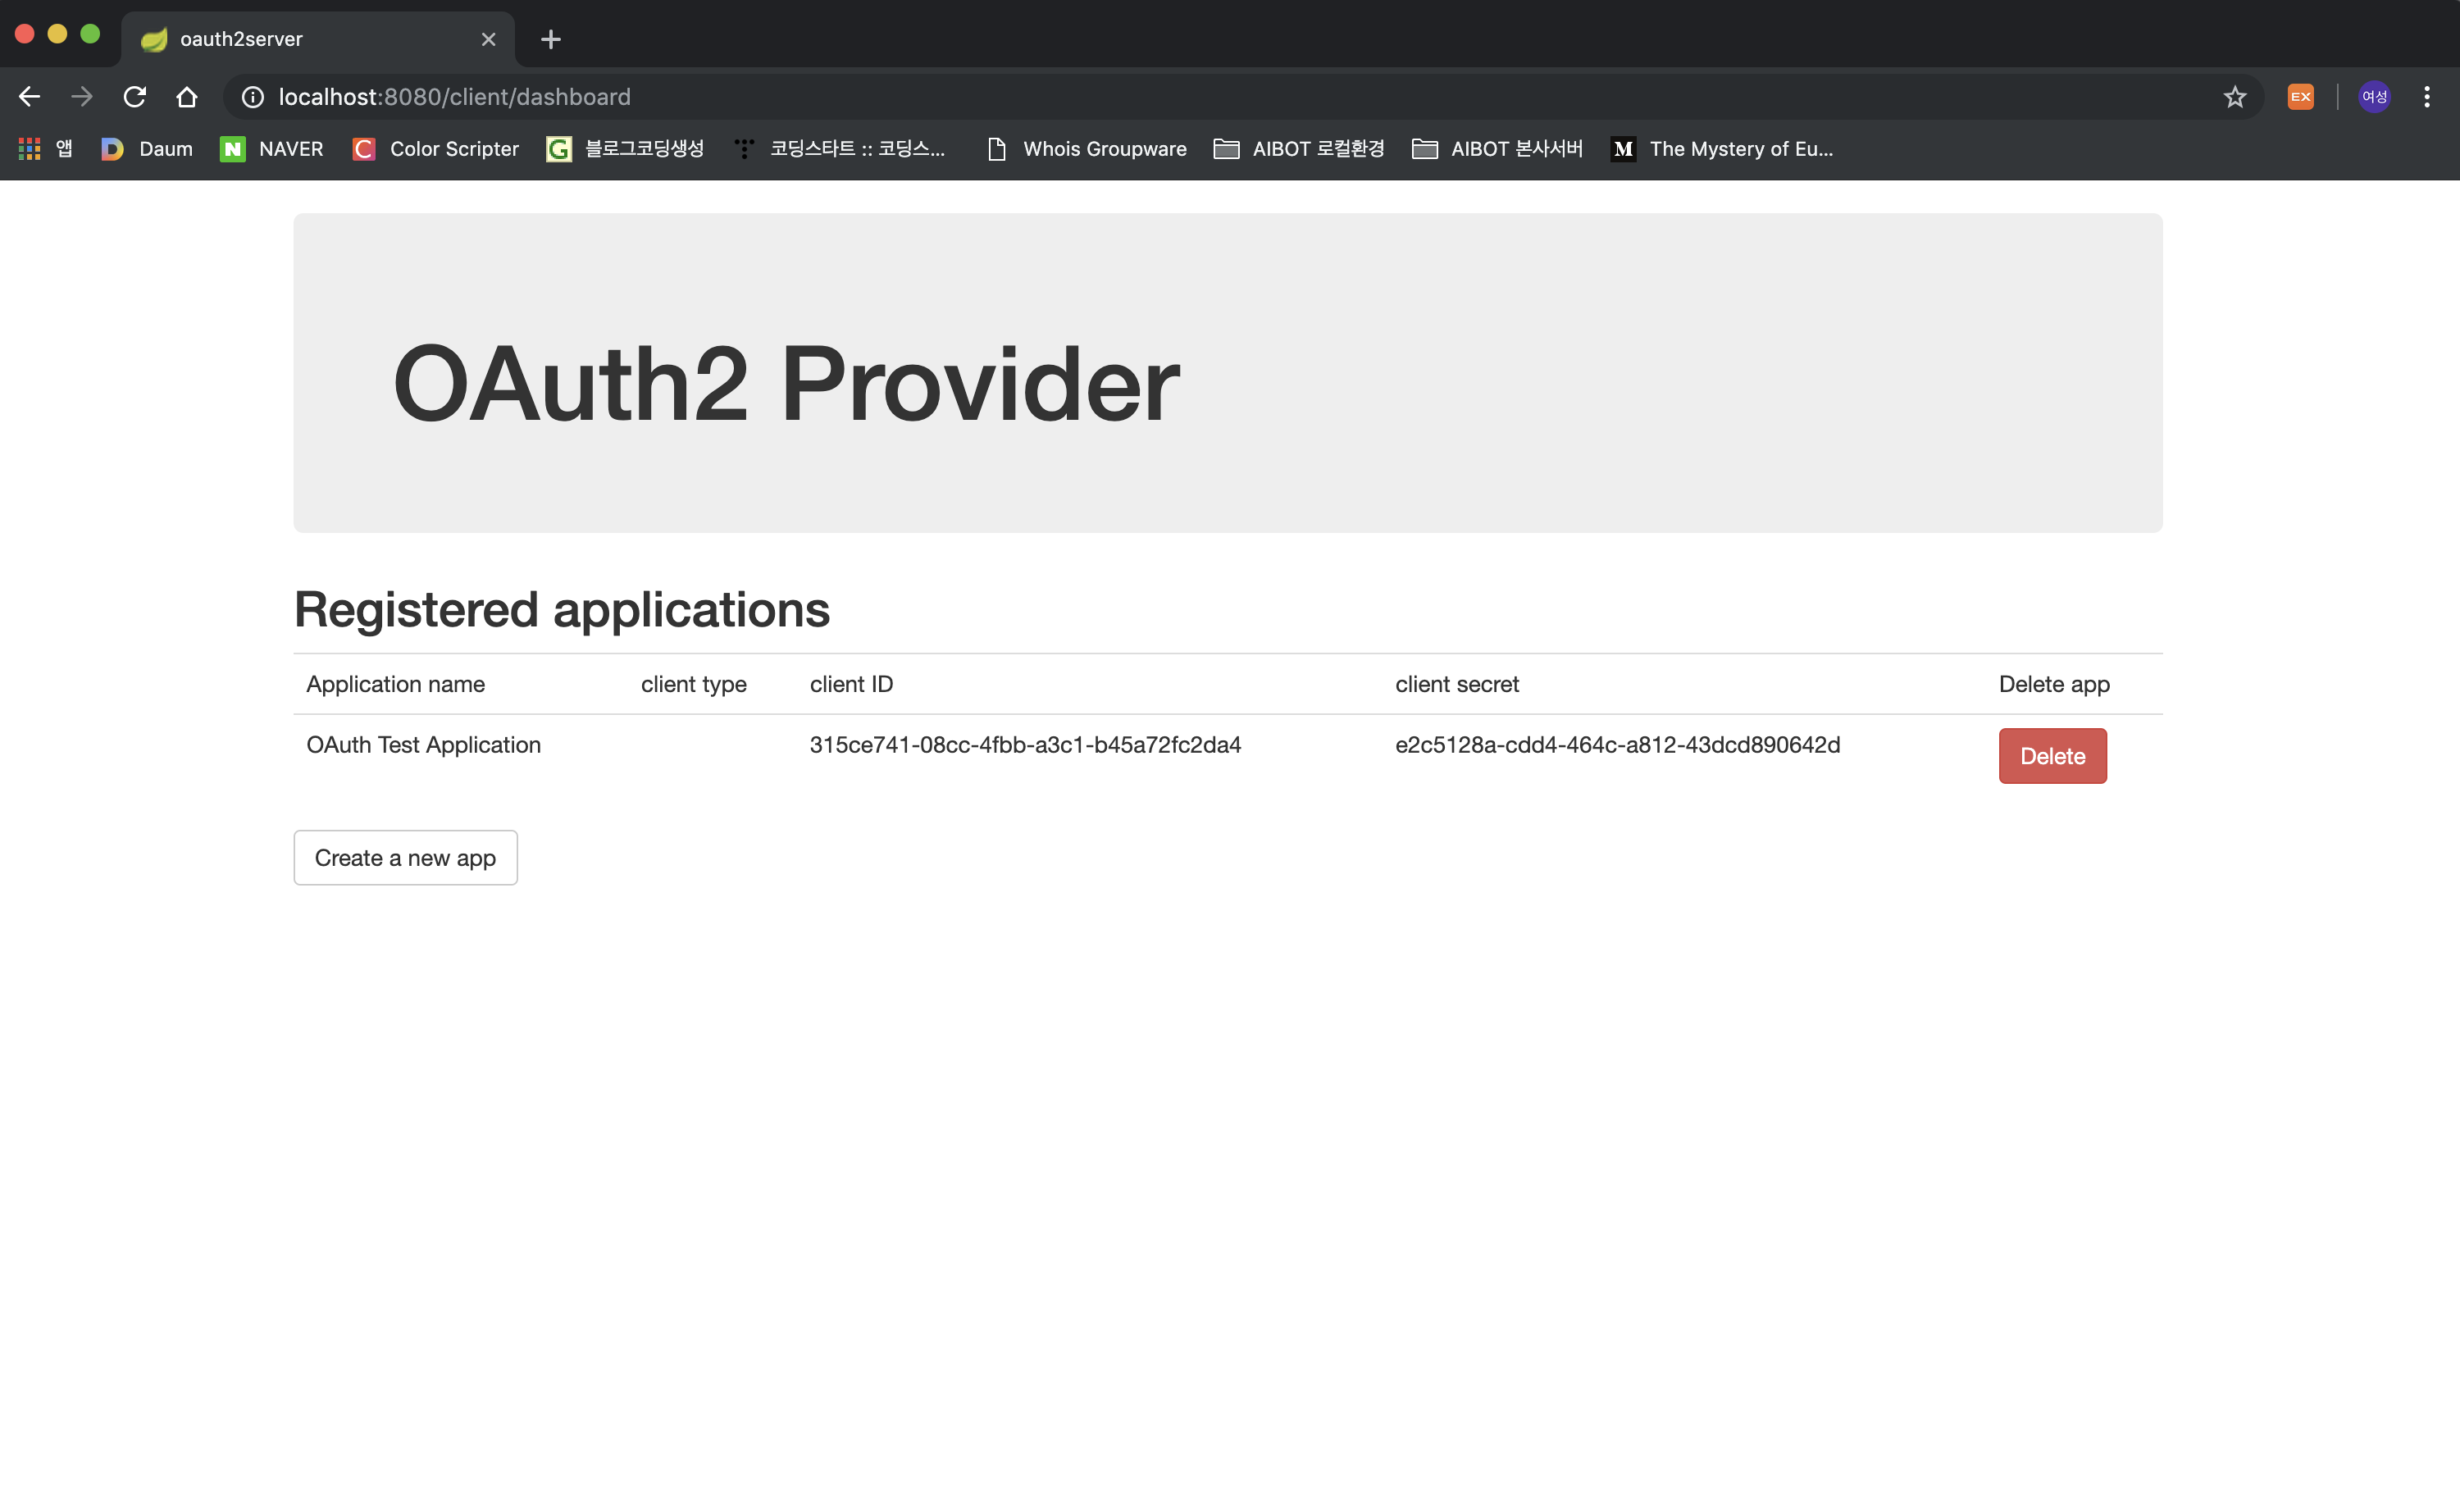View site information icon in address bar
The image size is (2460, 1512).
(253, 96)
